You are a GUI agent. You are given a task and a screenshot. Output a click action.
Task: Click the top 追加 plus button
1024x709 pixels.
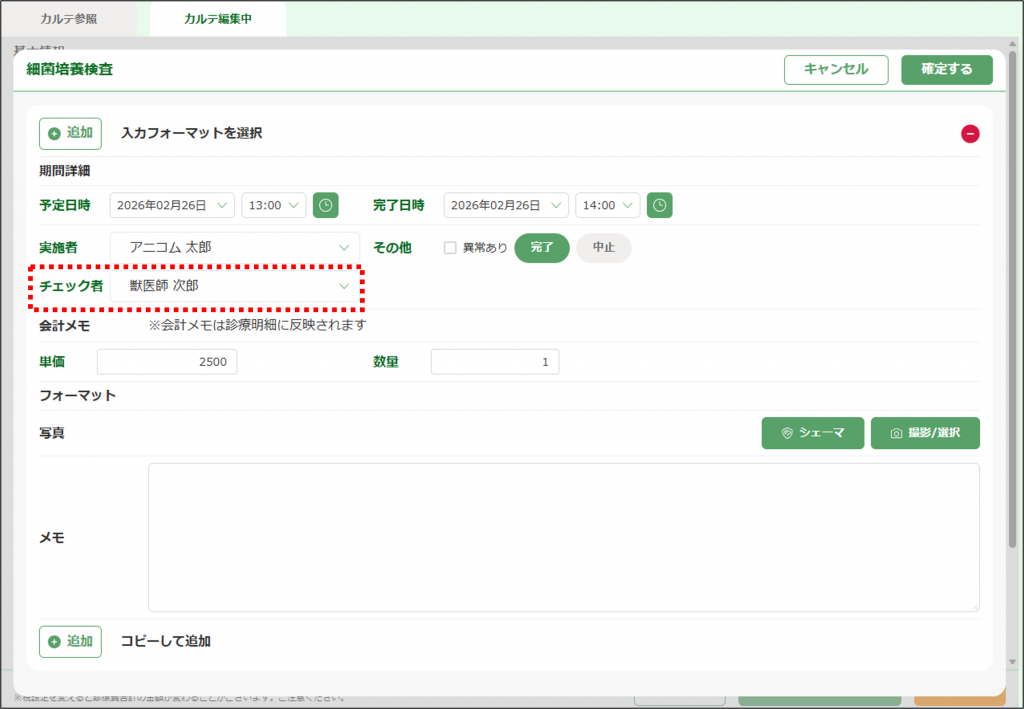tap(70, 133)
